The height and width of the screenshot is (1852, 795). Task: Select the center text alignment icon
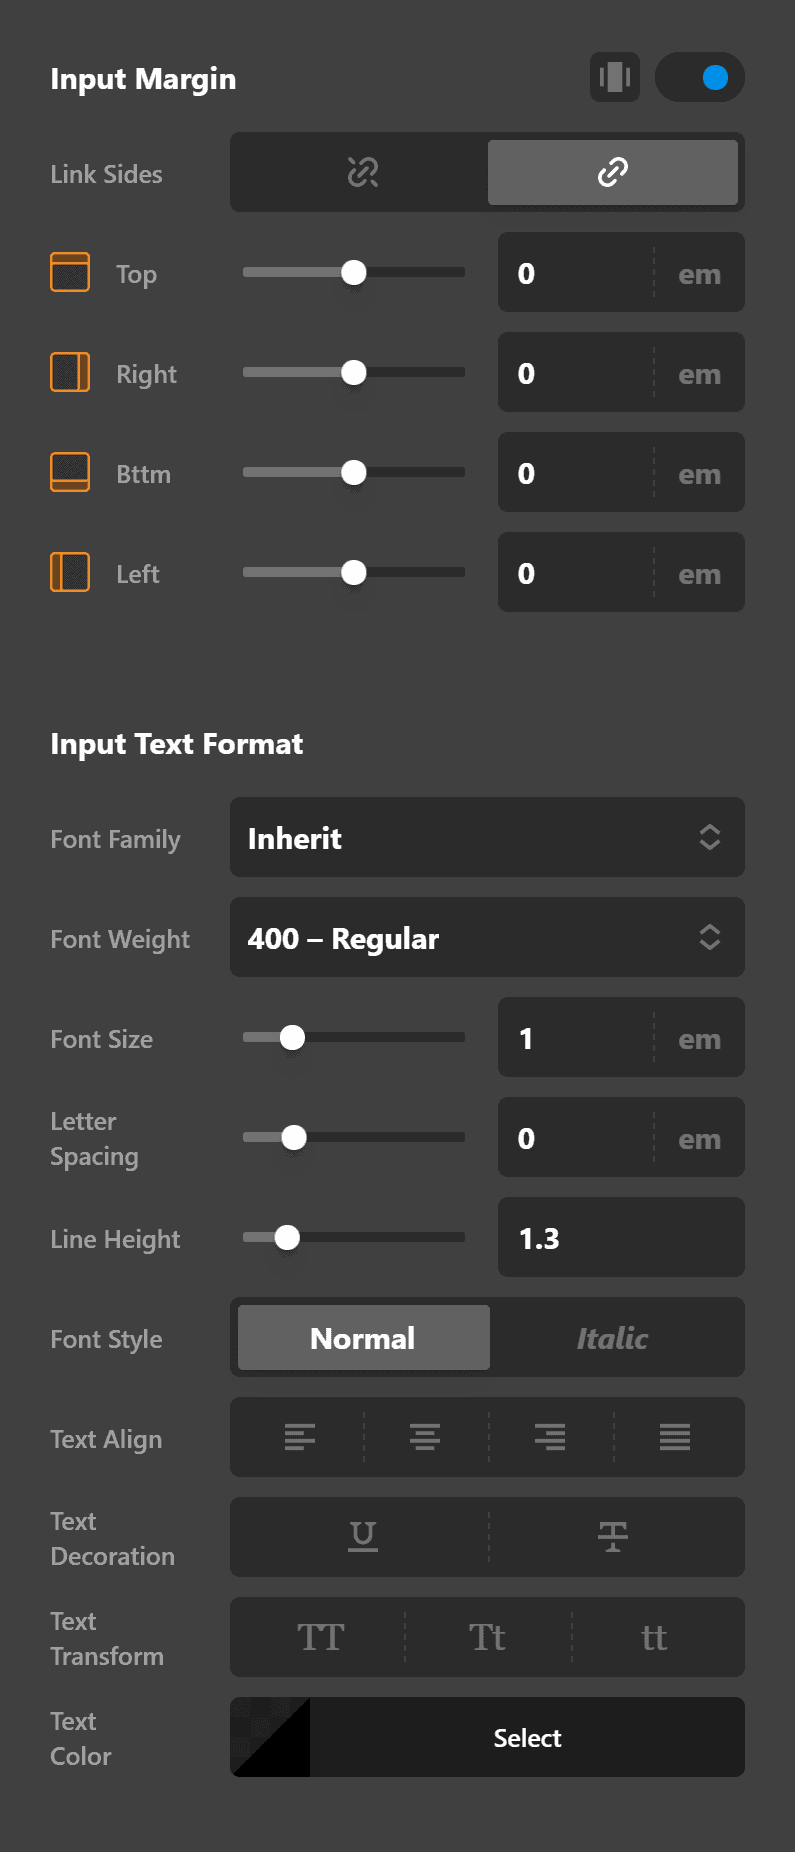coord(424,1437)
